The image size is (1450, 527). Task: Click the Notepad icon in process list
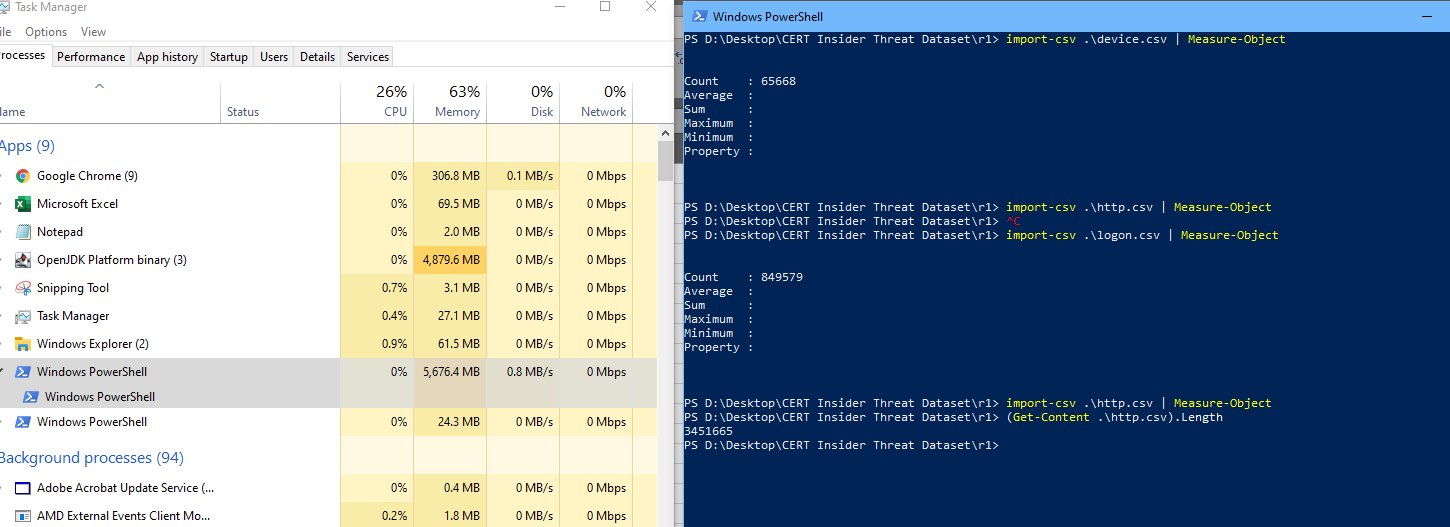click(x=23, y=232)
